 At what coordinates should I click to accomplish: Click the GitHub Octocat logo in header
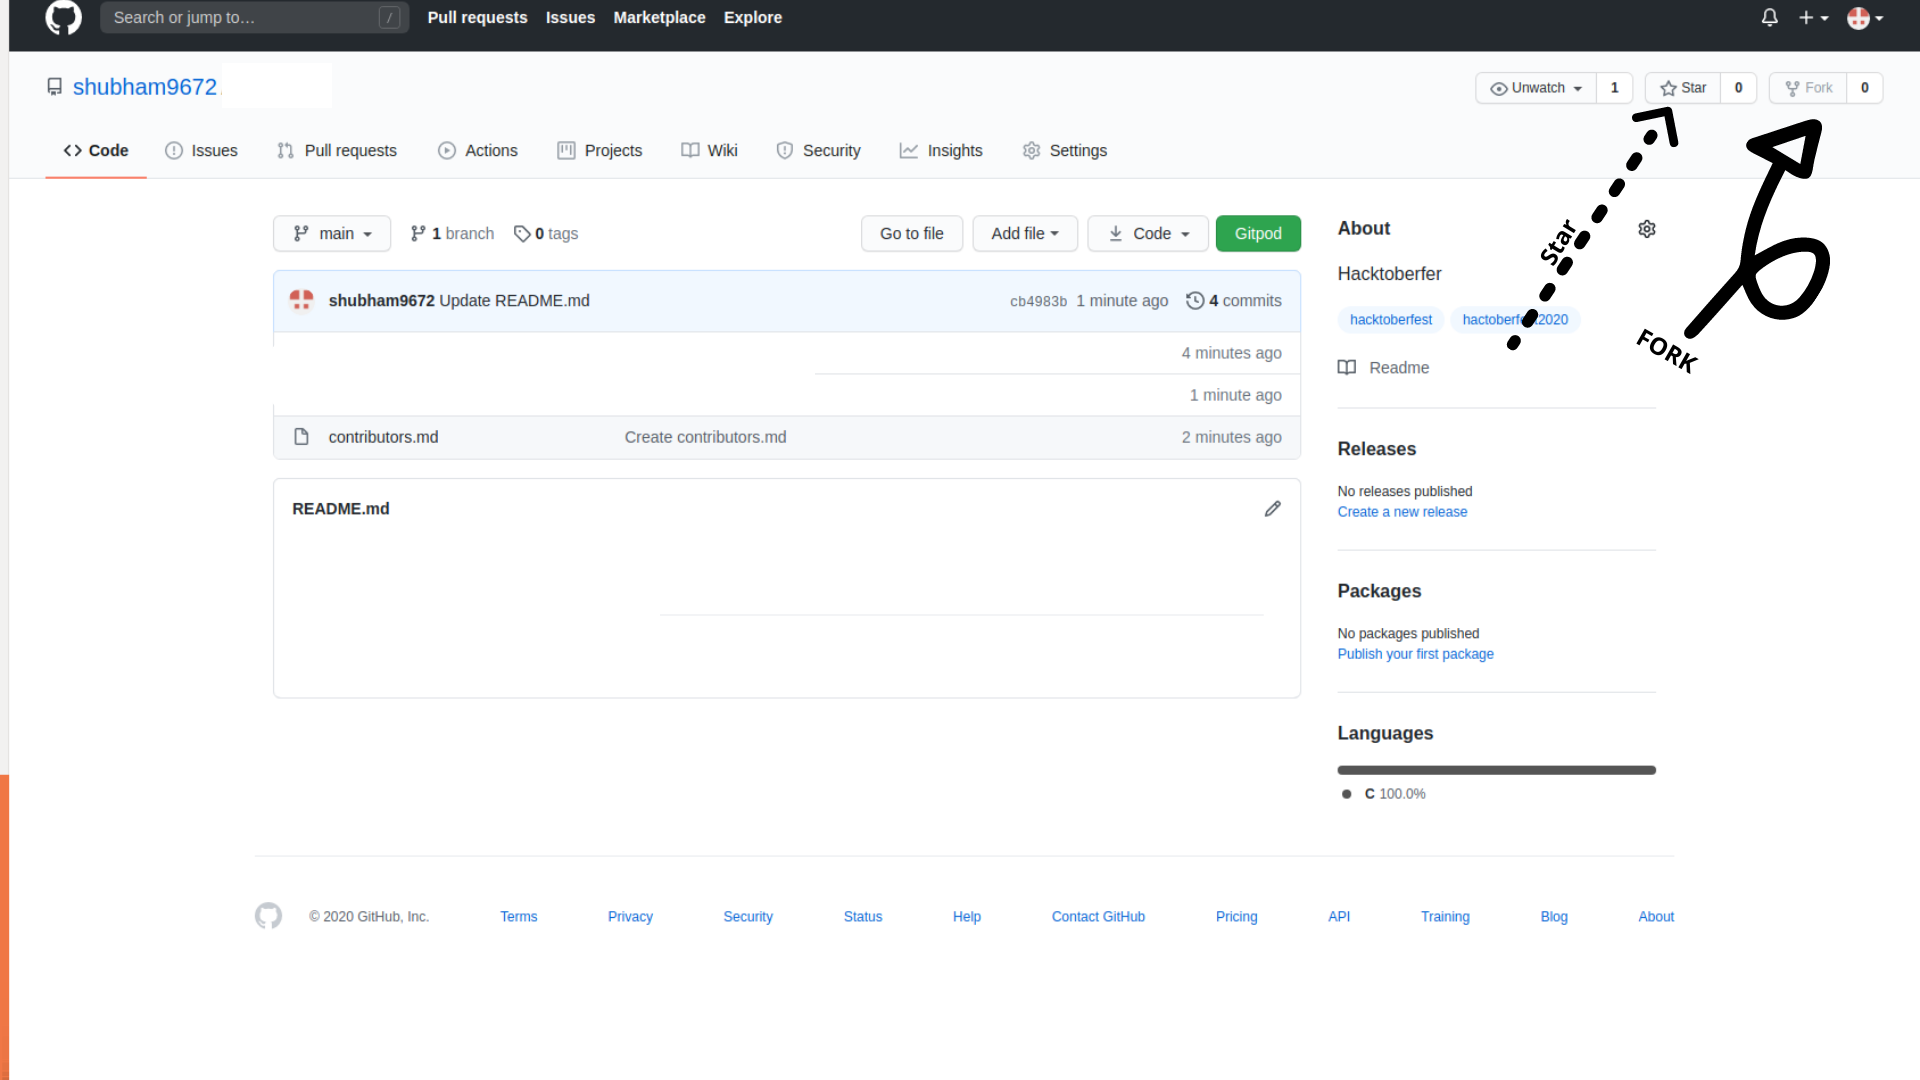[63, 17]
